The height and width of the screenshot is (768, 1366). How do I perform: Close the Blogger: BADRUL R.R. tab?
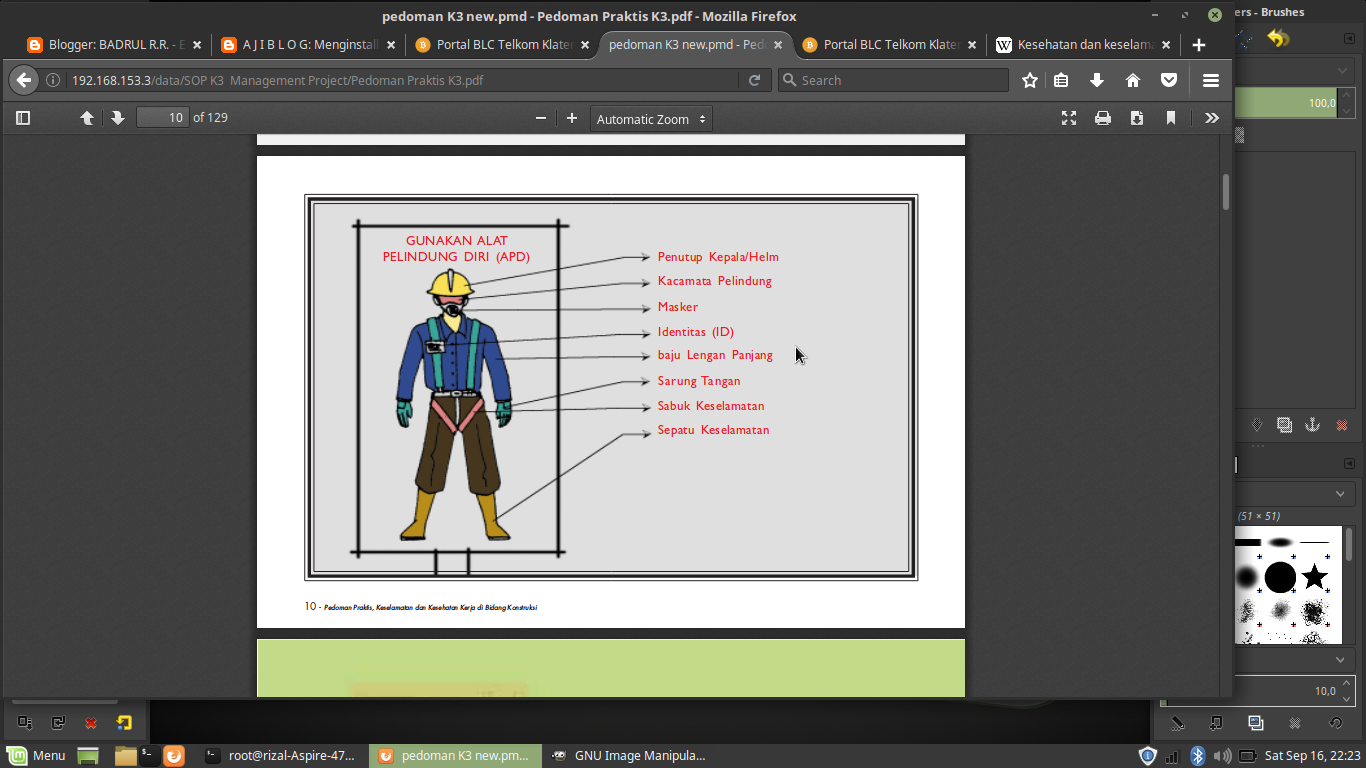(197, 45)
